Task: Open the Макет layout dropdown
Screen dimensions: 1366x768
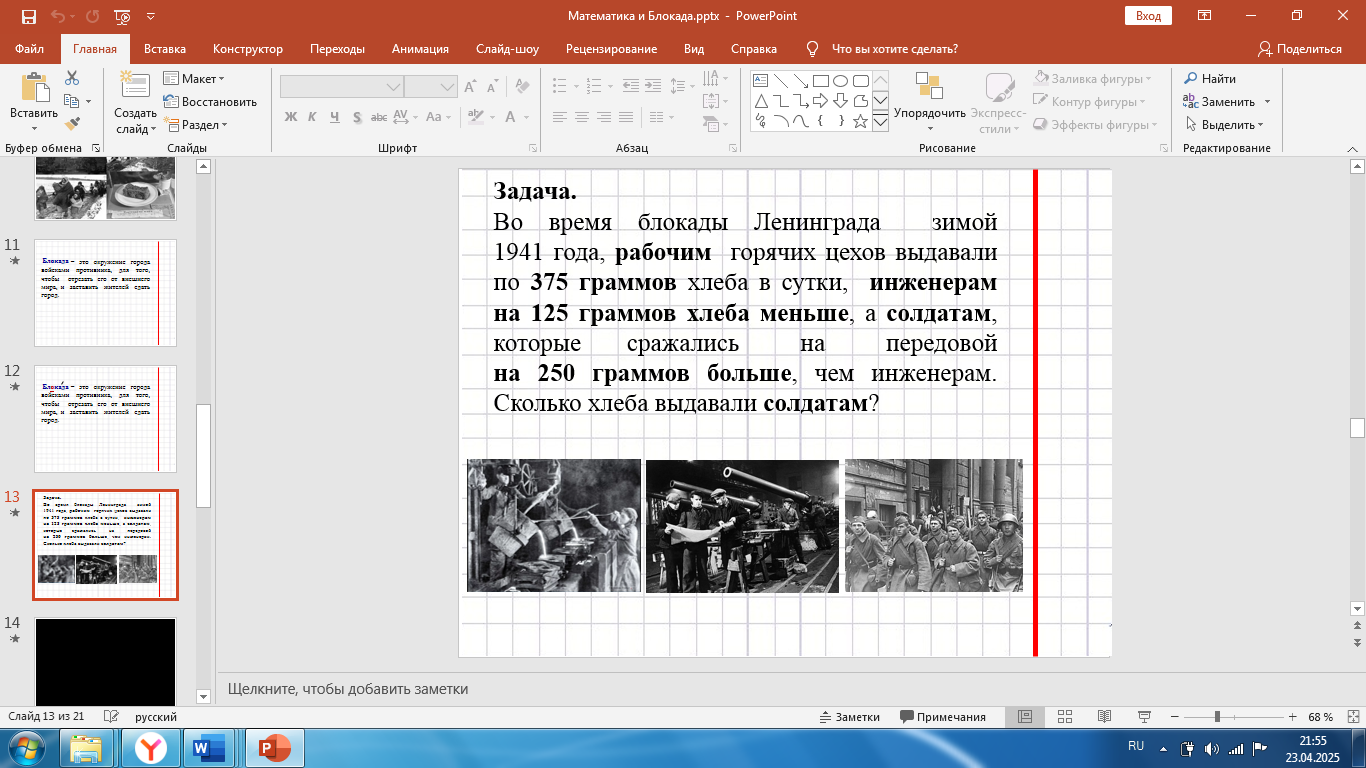Action: coord(195,79)
